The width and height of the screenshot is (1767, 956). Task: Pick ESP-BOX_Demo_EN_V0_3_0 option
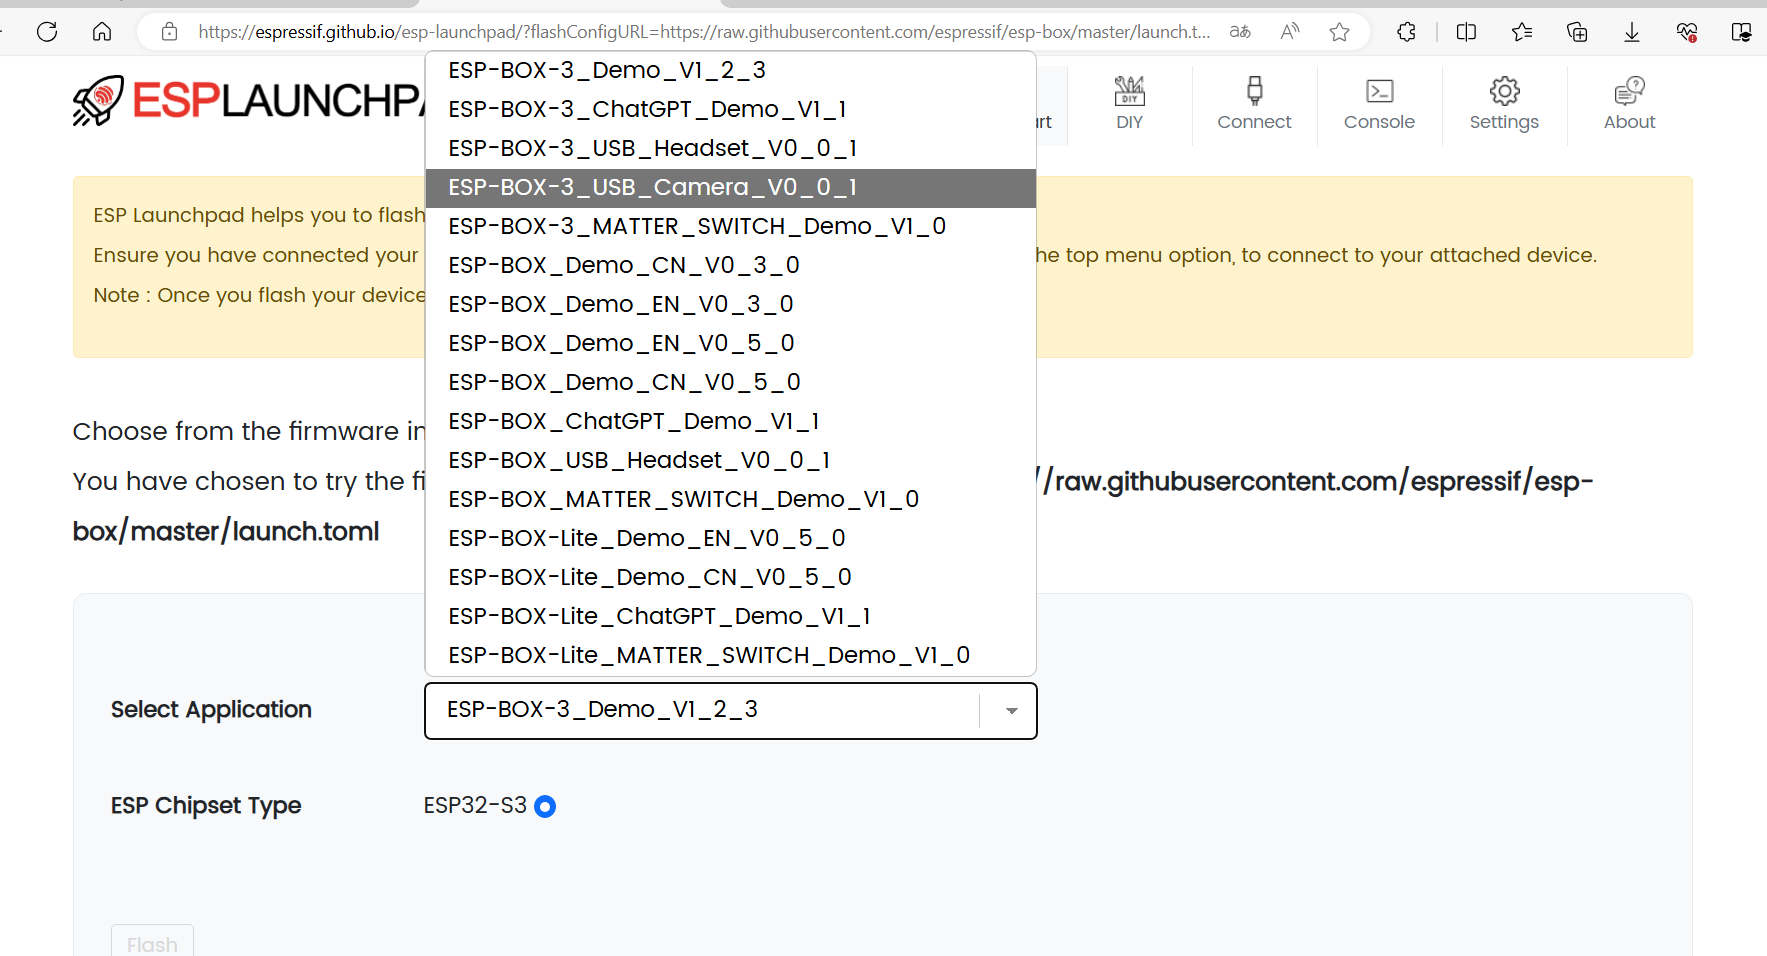[x=731, y=304]
